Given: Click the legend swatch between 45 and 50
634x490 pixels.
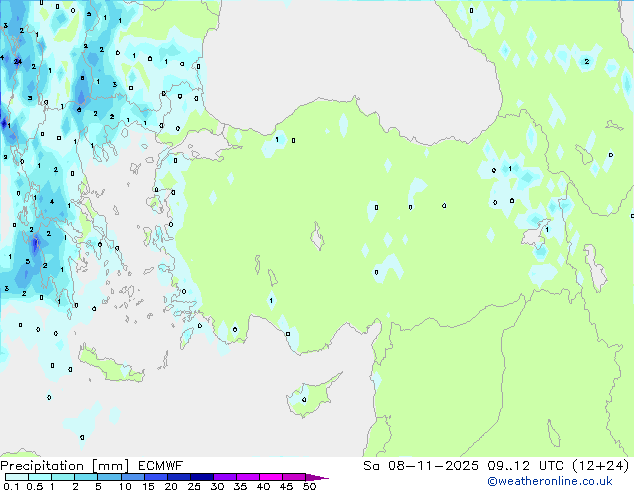Looking at the screenshot, I should click(294, 477).
